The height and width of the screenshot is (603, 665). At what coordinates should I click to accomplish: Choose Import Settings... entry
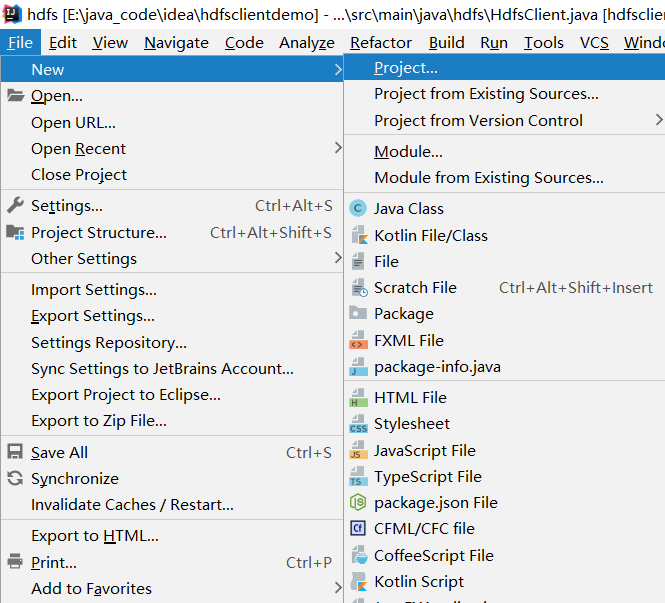(172, 290)
